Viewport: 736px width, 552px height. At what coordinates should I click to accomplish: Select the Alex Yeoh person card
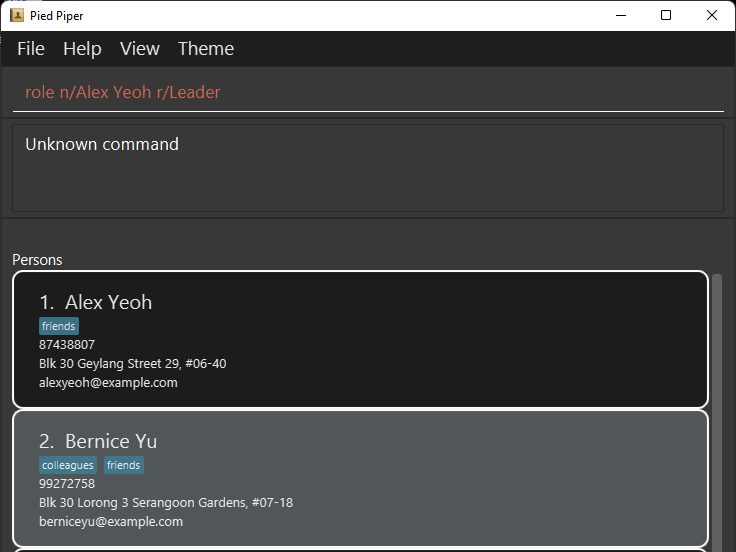[x=360, y=339]
